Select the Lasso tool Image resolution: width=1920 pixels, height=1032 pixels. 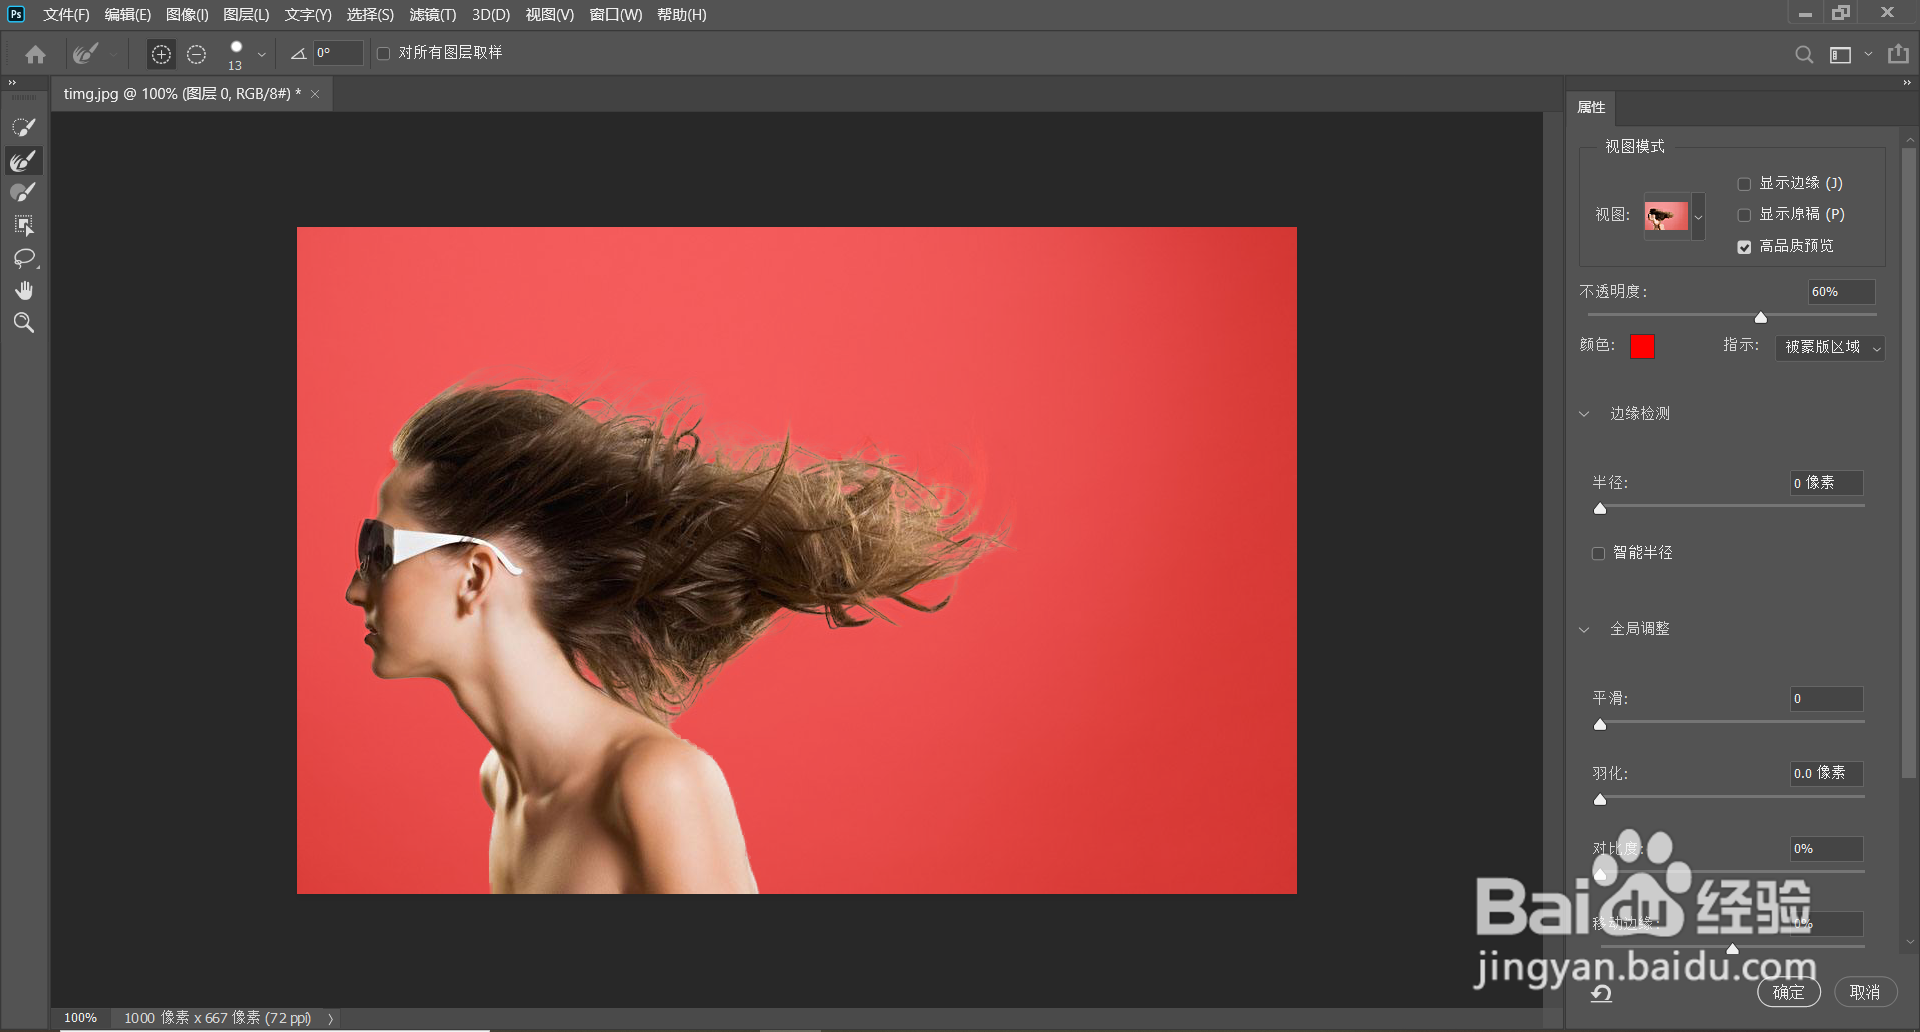(24, 258)
